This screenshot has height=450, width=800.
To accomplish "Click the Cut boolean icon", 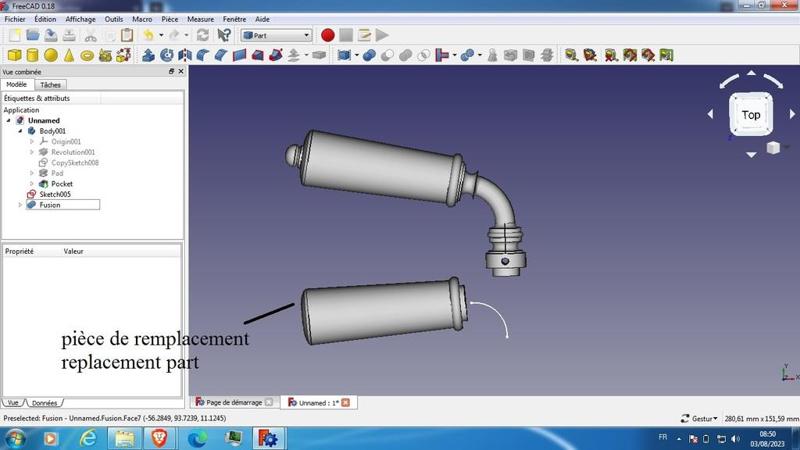I will [387, 55].
